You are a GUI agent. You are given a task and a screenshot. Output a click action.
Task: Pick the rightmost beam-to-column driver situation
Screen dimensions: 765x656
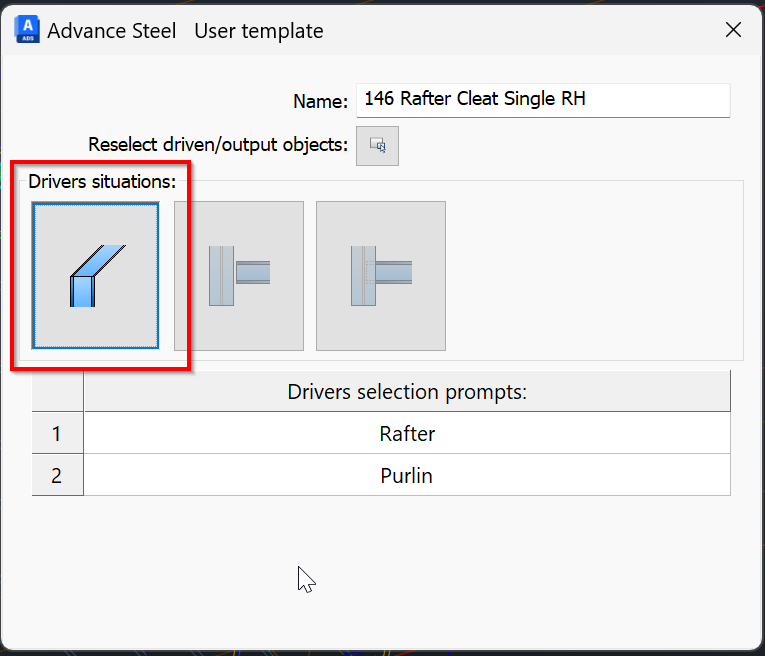[x=381, y=275]
